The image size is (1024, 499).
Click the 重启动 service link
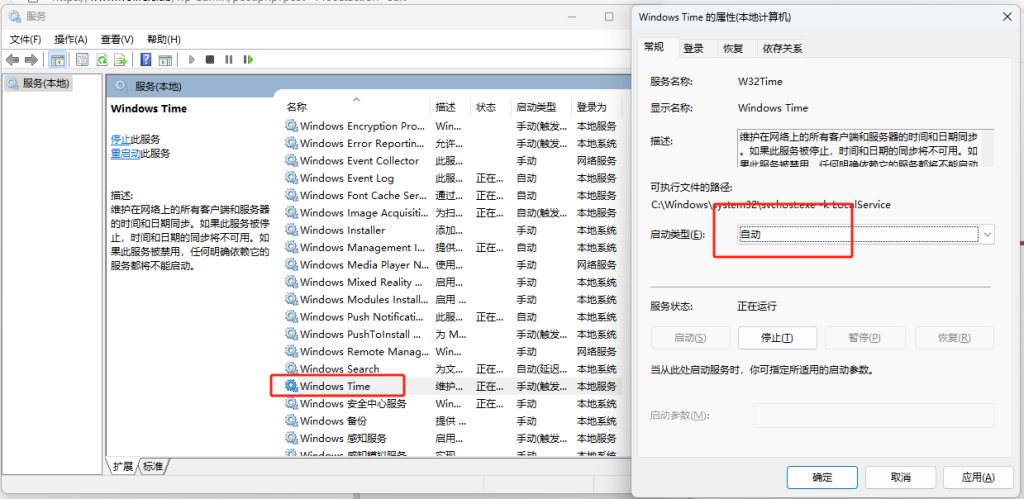tap(125, 154)
